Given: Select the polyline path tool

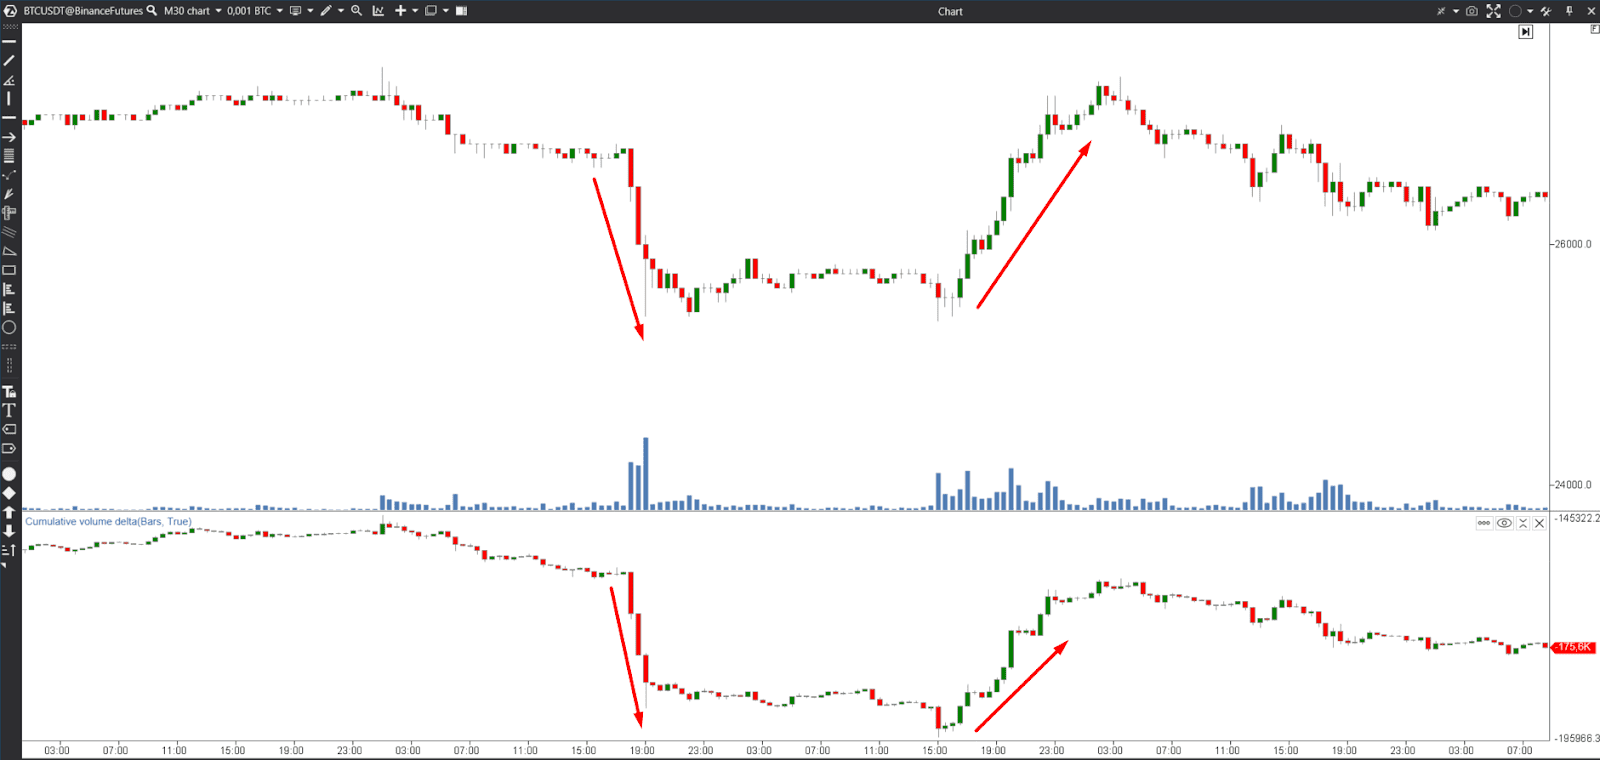Looking at the screenshot, I should coord(9,175).
